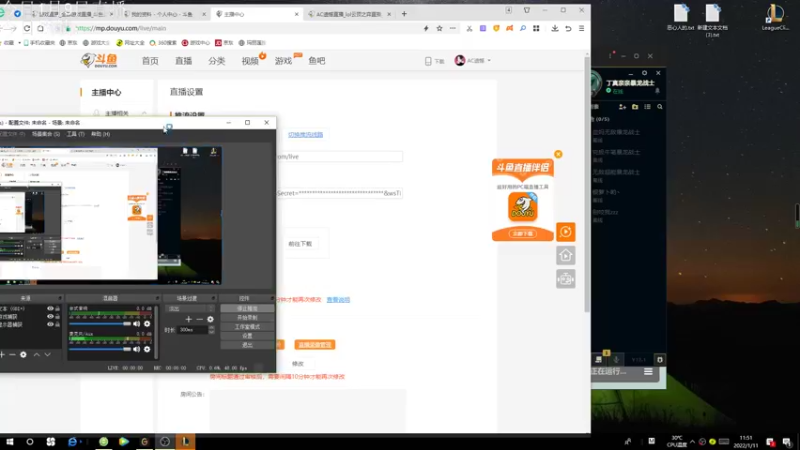Click the browser page vertical scrollbar
Image resolution: width=800 pixels, height=450 pixels.
(587, 184)
